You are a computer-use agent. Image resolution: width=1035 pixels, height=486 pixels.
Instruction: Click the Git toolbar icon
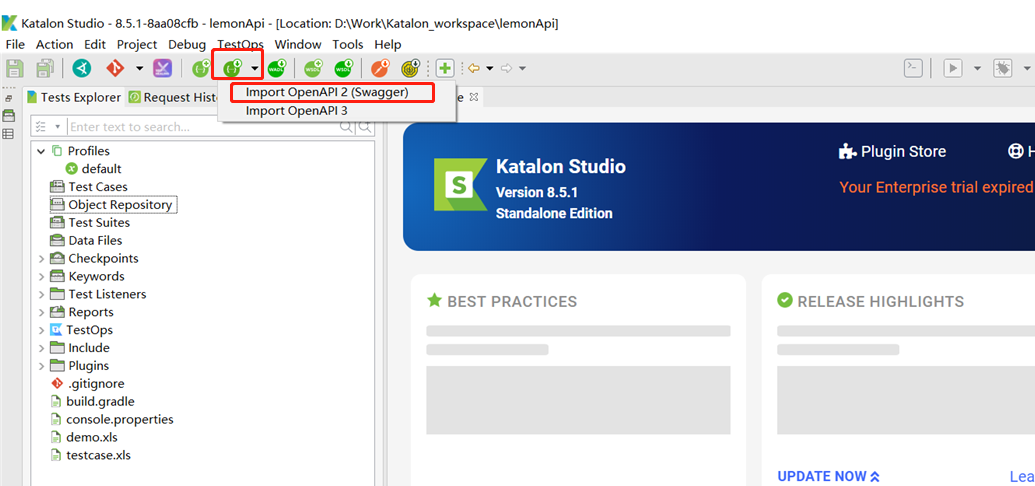[115, 68]
